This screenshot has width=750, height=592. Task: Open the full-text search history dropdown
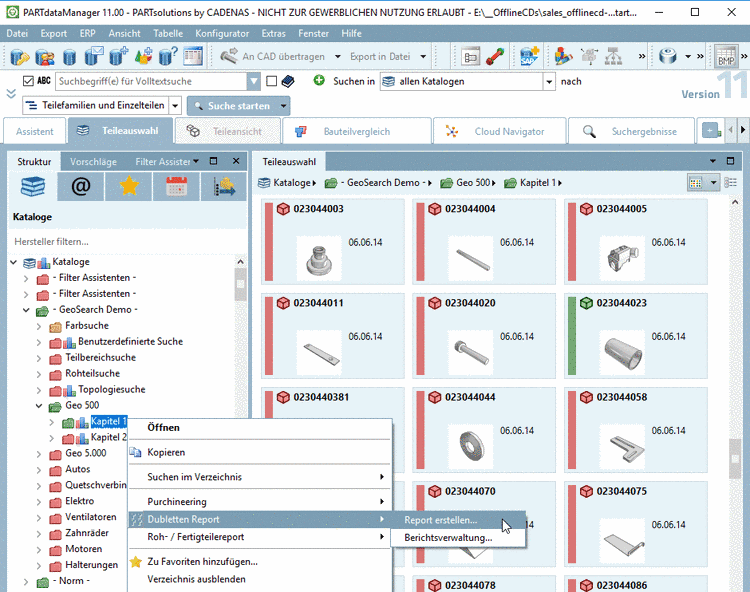click(x=254, y=81)
